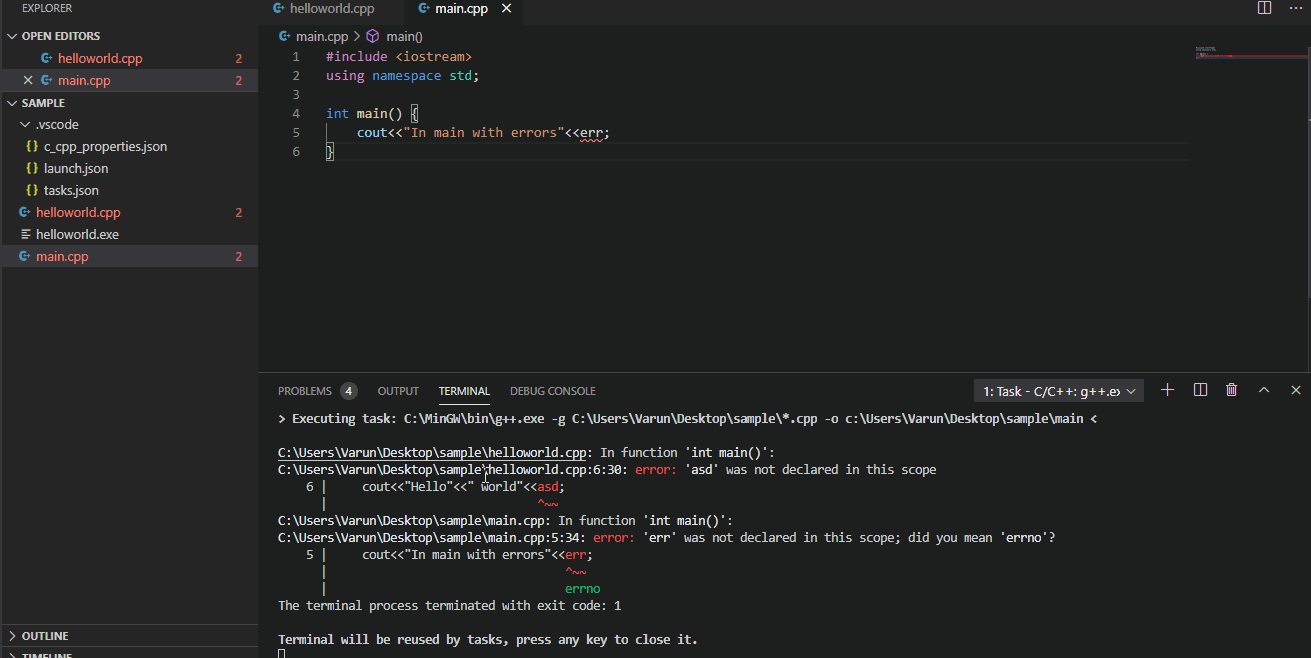Switch to the Output panel tab
The width and height of the screenshot is (1311, 658).
pyautogui.click(x=398, y=391)
